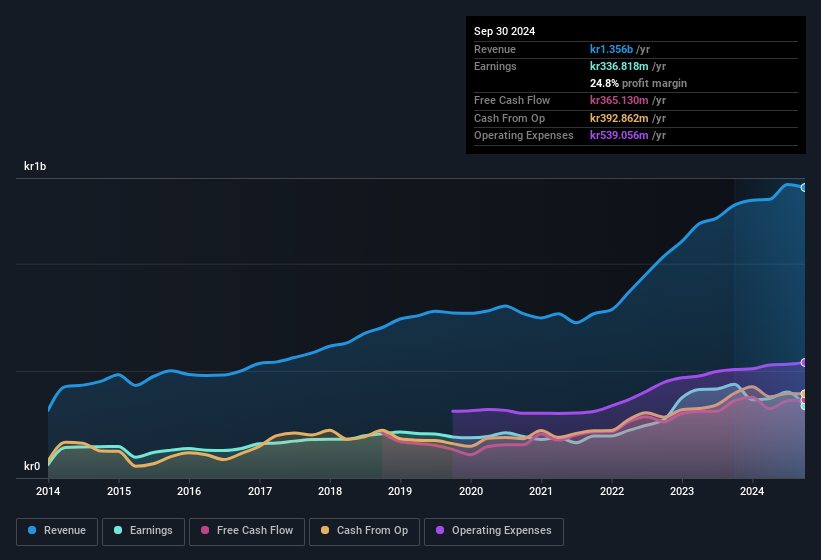The width and height of the screenshot is (821, 560).
Task: Hide the Cash From Op series
Action: pos(364,531)
